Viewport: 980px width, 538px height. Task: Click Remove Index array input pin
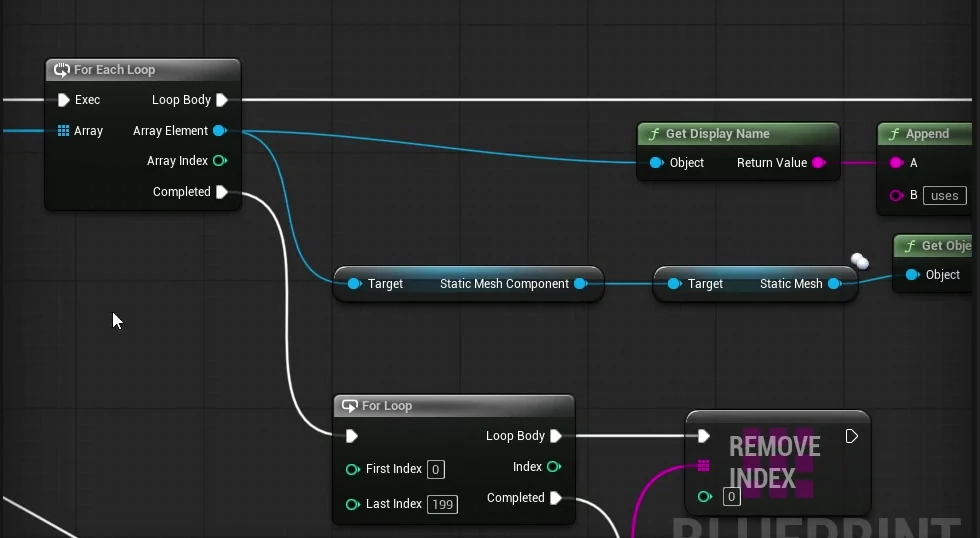[704, 466]
